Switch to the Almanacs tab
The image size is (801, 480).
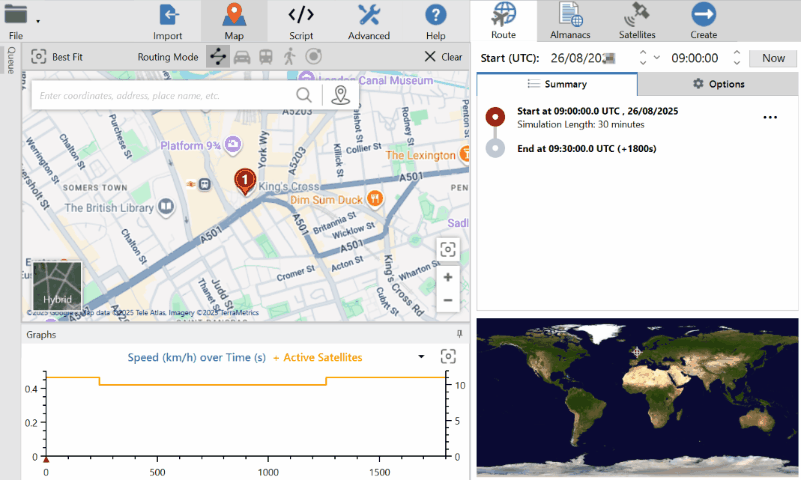pyautogui.click(x=570, y=20)
